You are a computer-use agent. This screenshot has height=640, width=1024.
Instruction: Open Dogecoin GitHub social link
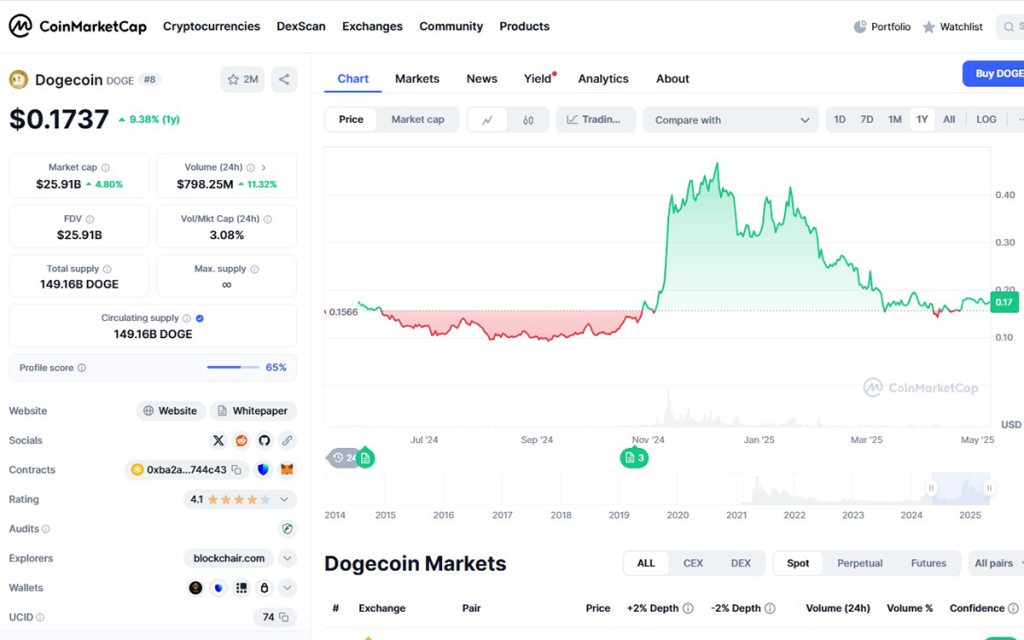pyautogui.click(x=264, y=440)
